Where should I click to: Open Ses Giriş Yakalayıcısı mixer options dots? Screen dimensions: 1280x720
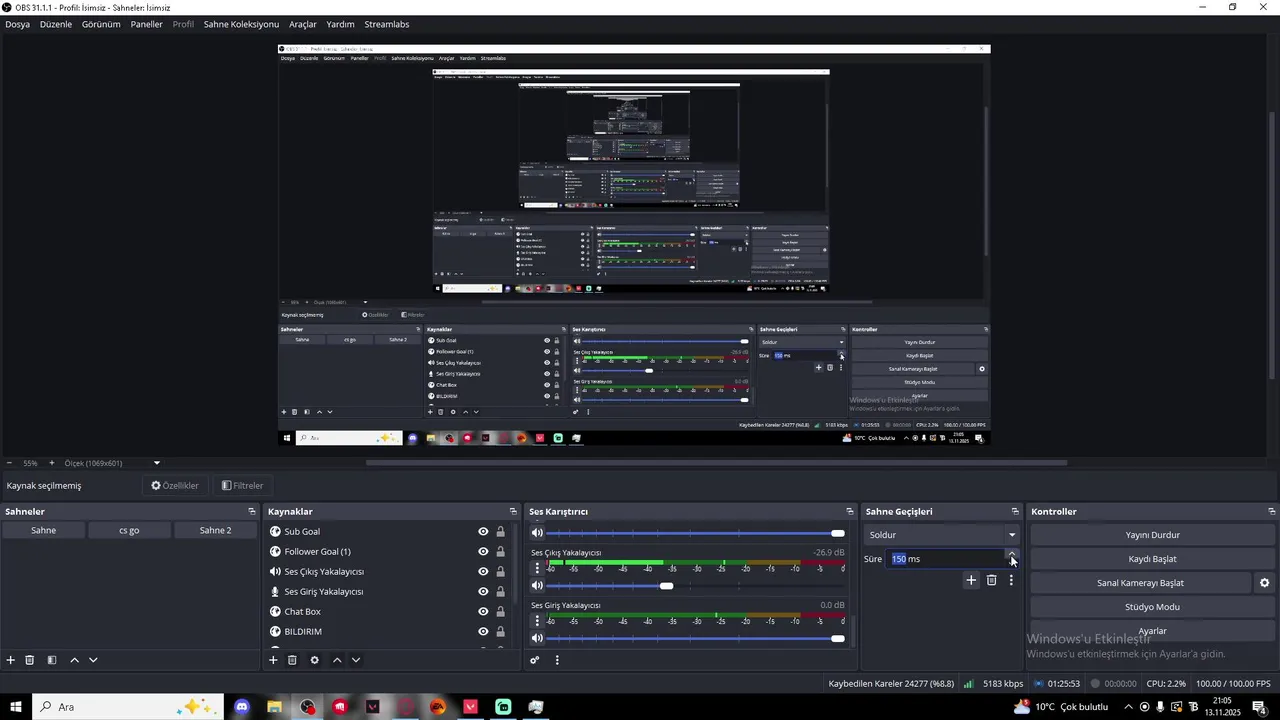click(x=537, y=621)
